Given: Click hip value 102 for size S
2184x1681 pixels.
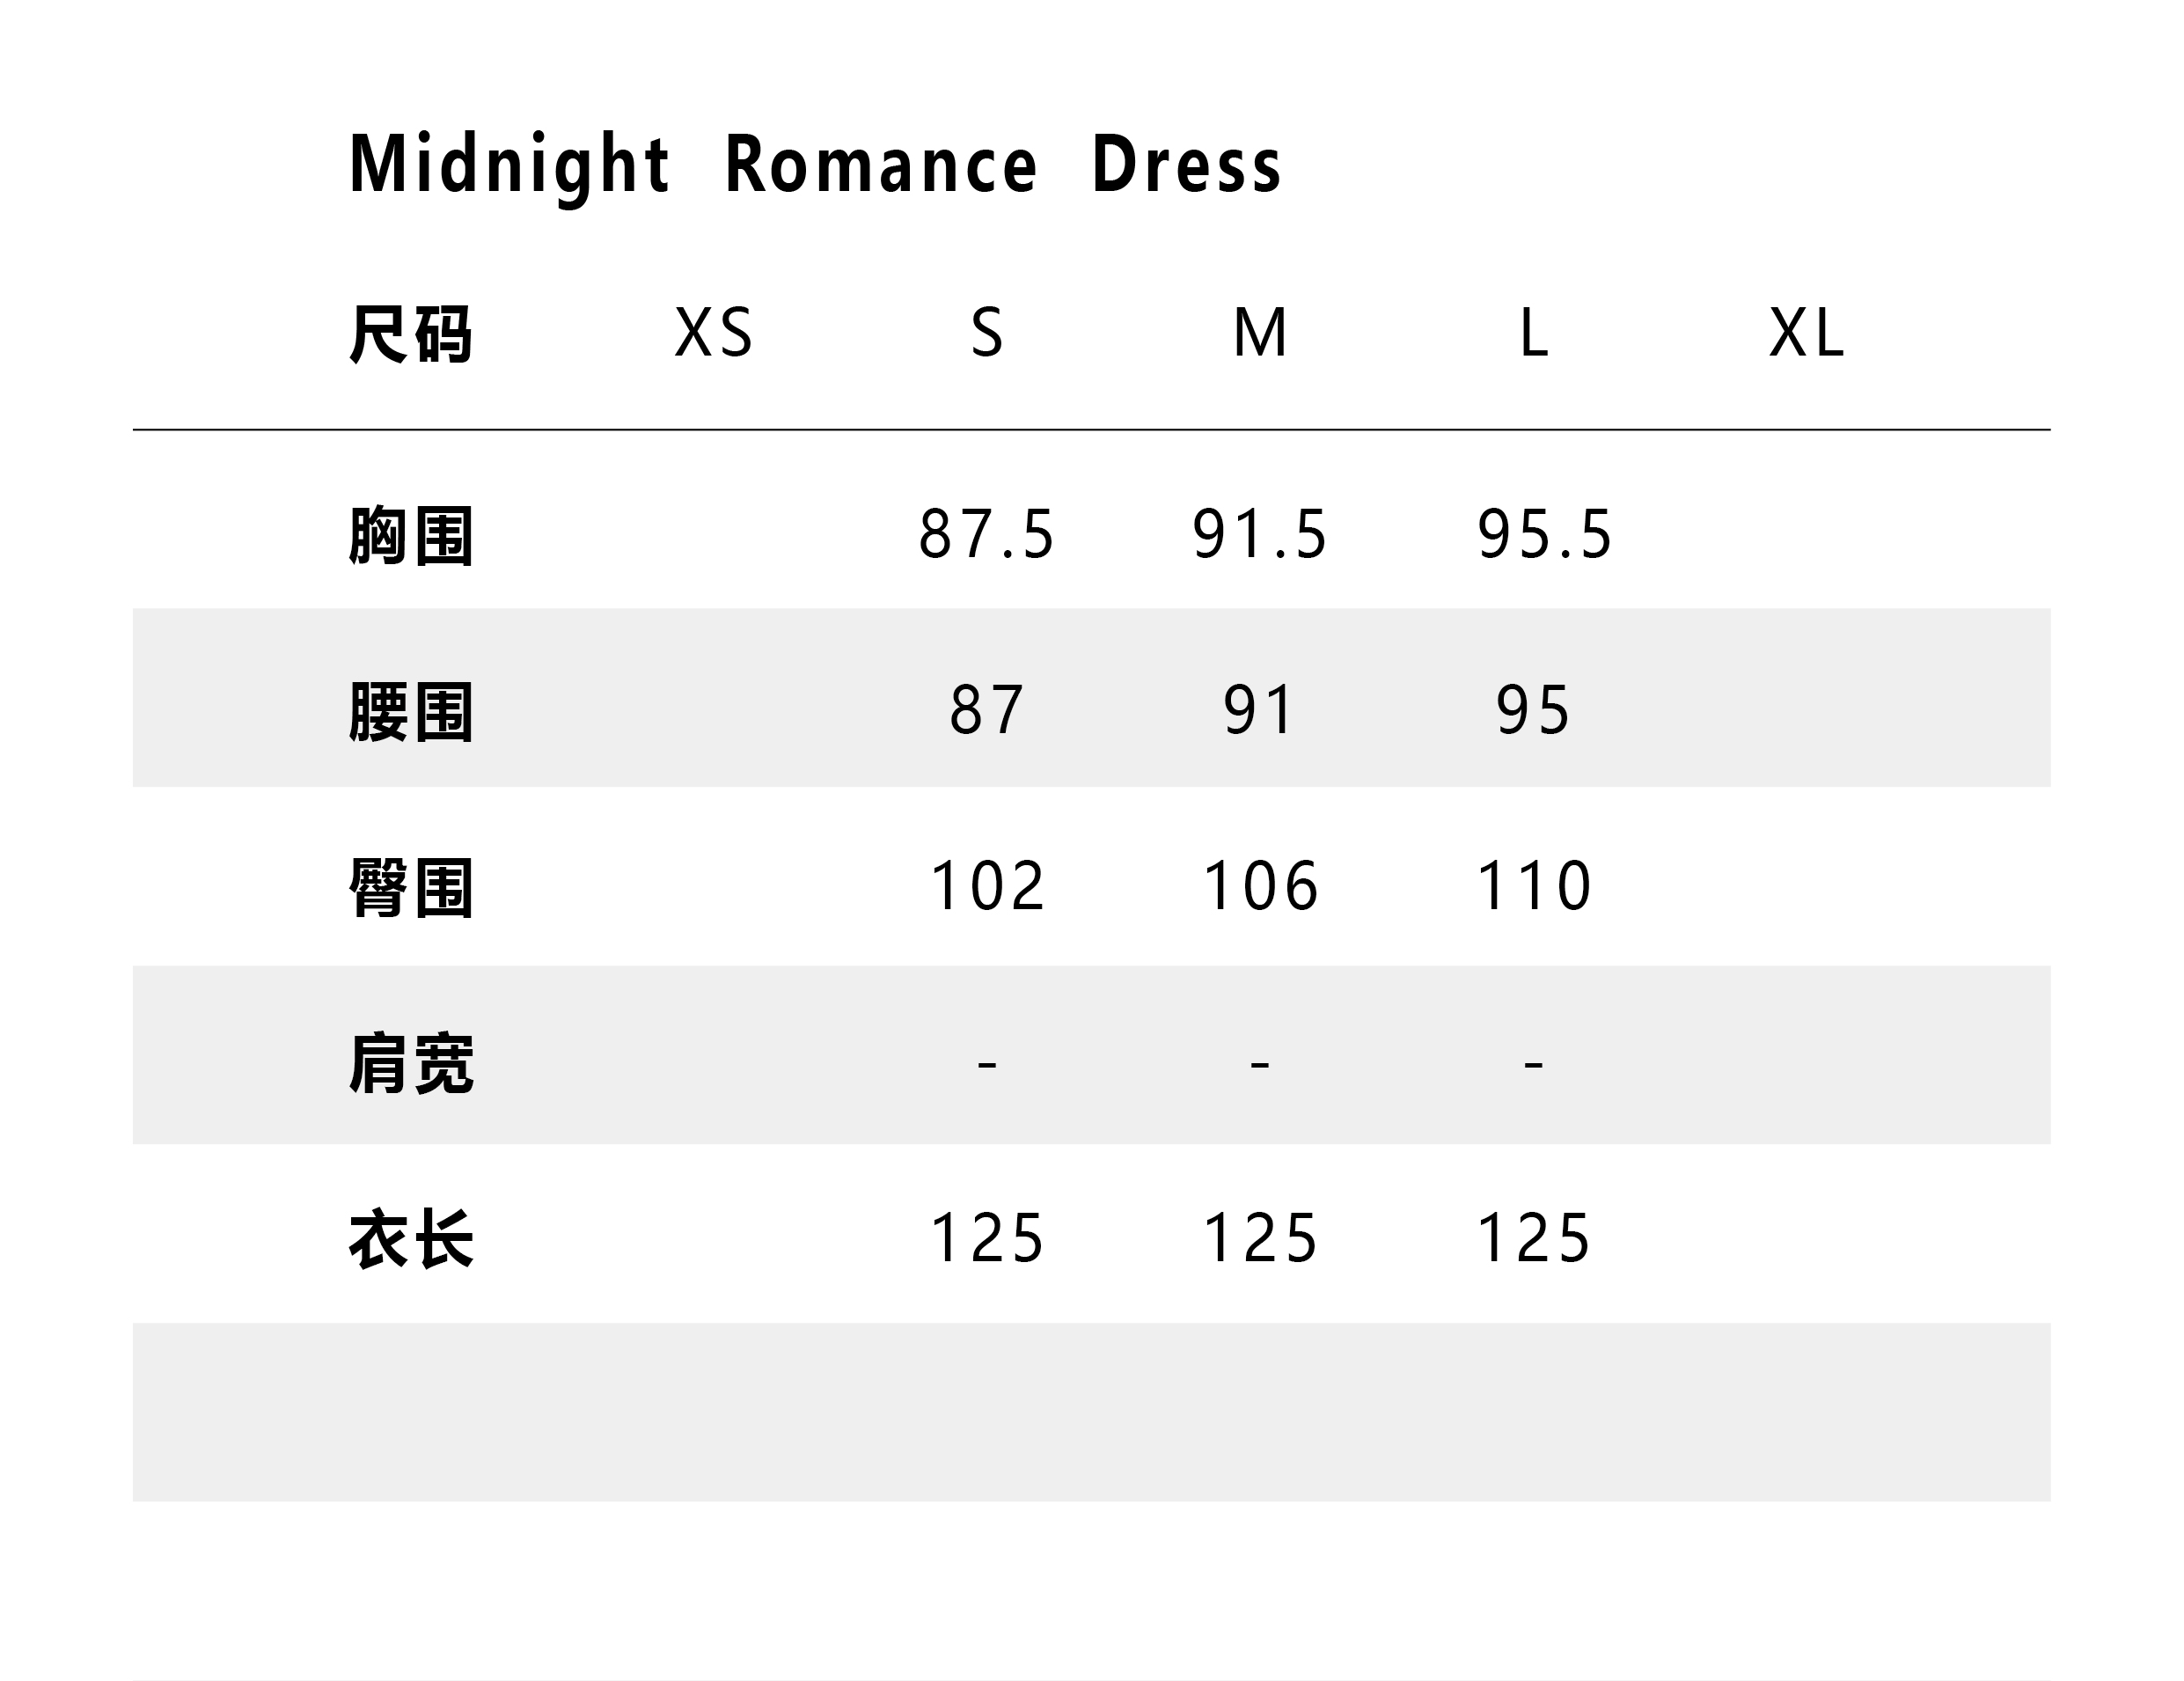Looking at the screenshot, I should pyautogui.click(x=986, y=886).
